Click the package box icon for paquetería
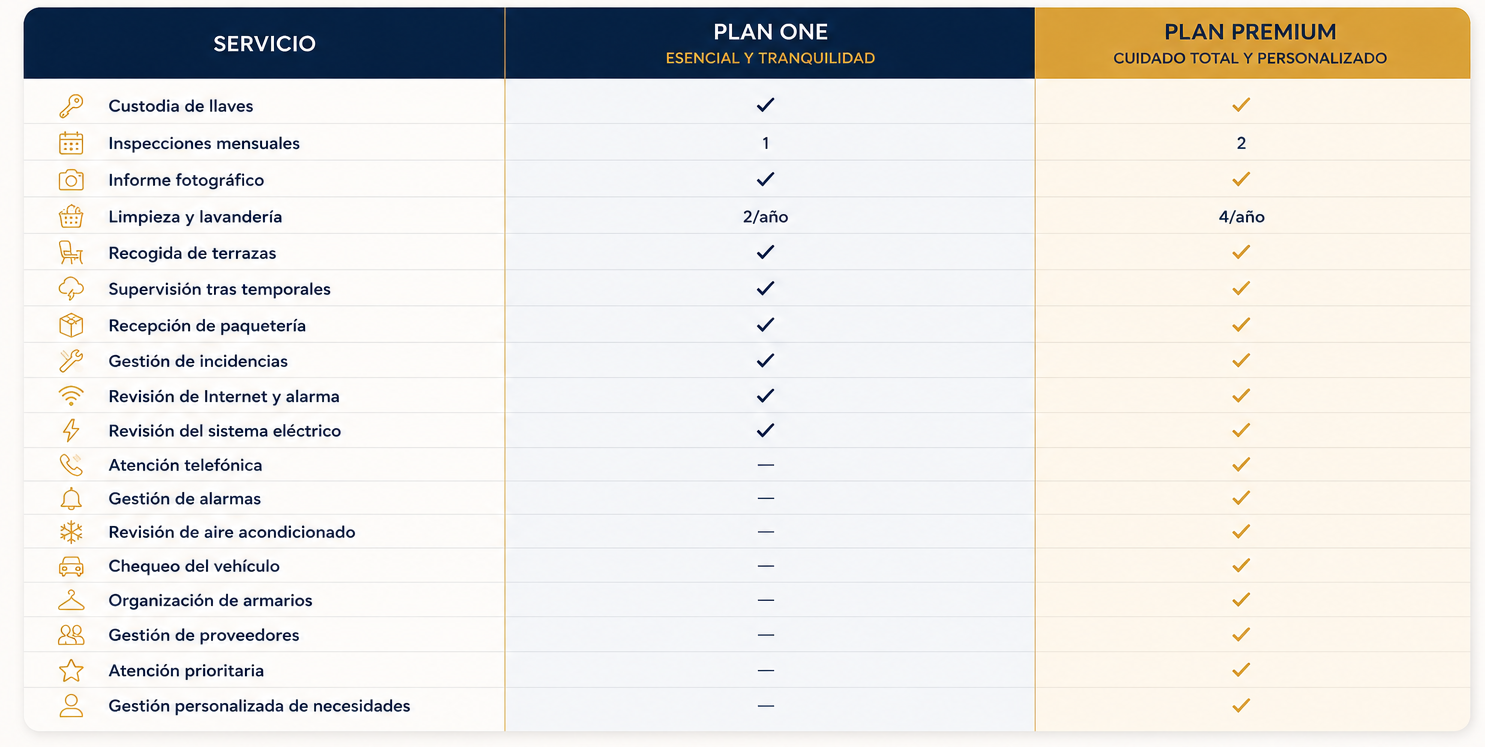 [x=71, y=325]
